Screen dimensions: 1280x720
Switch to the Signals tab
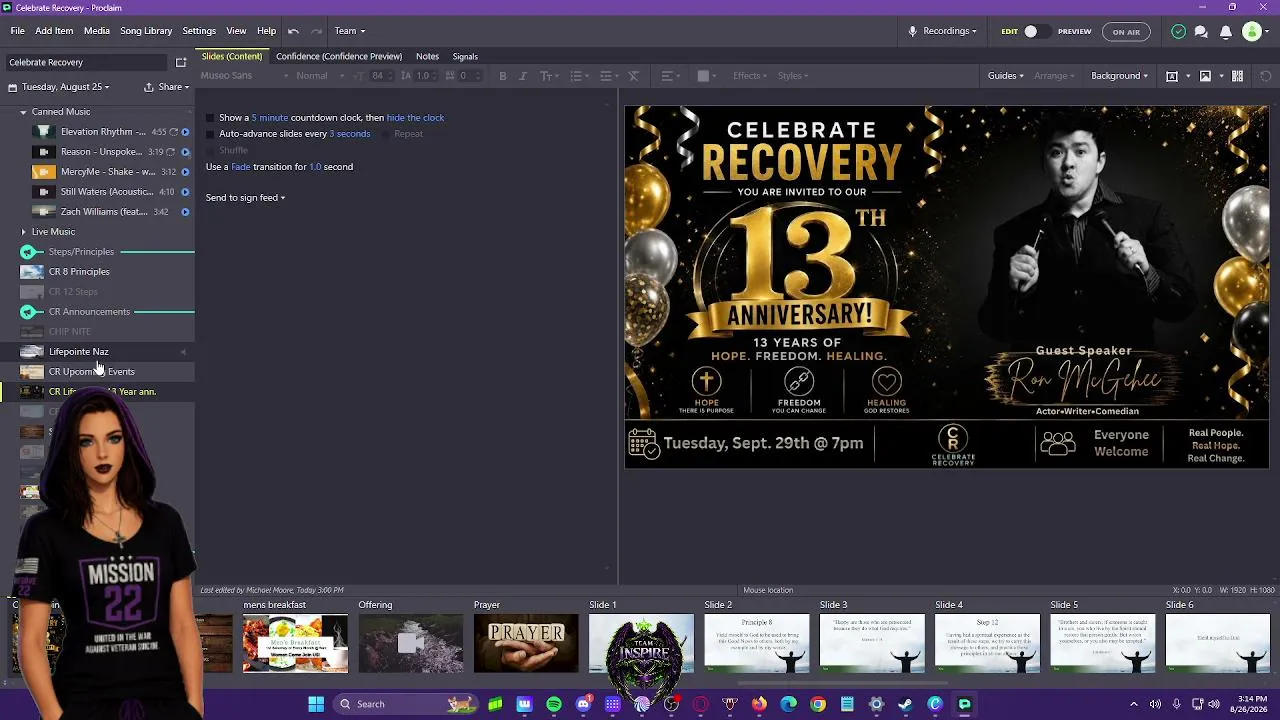(x=465, y=56)
